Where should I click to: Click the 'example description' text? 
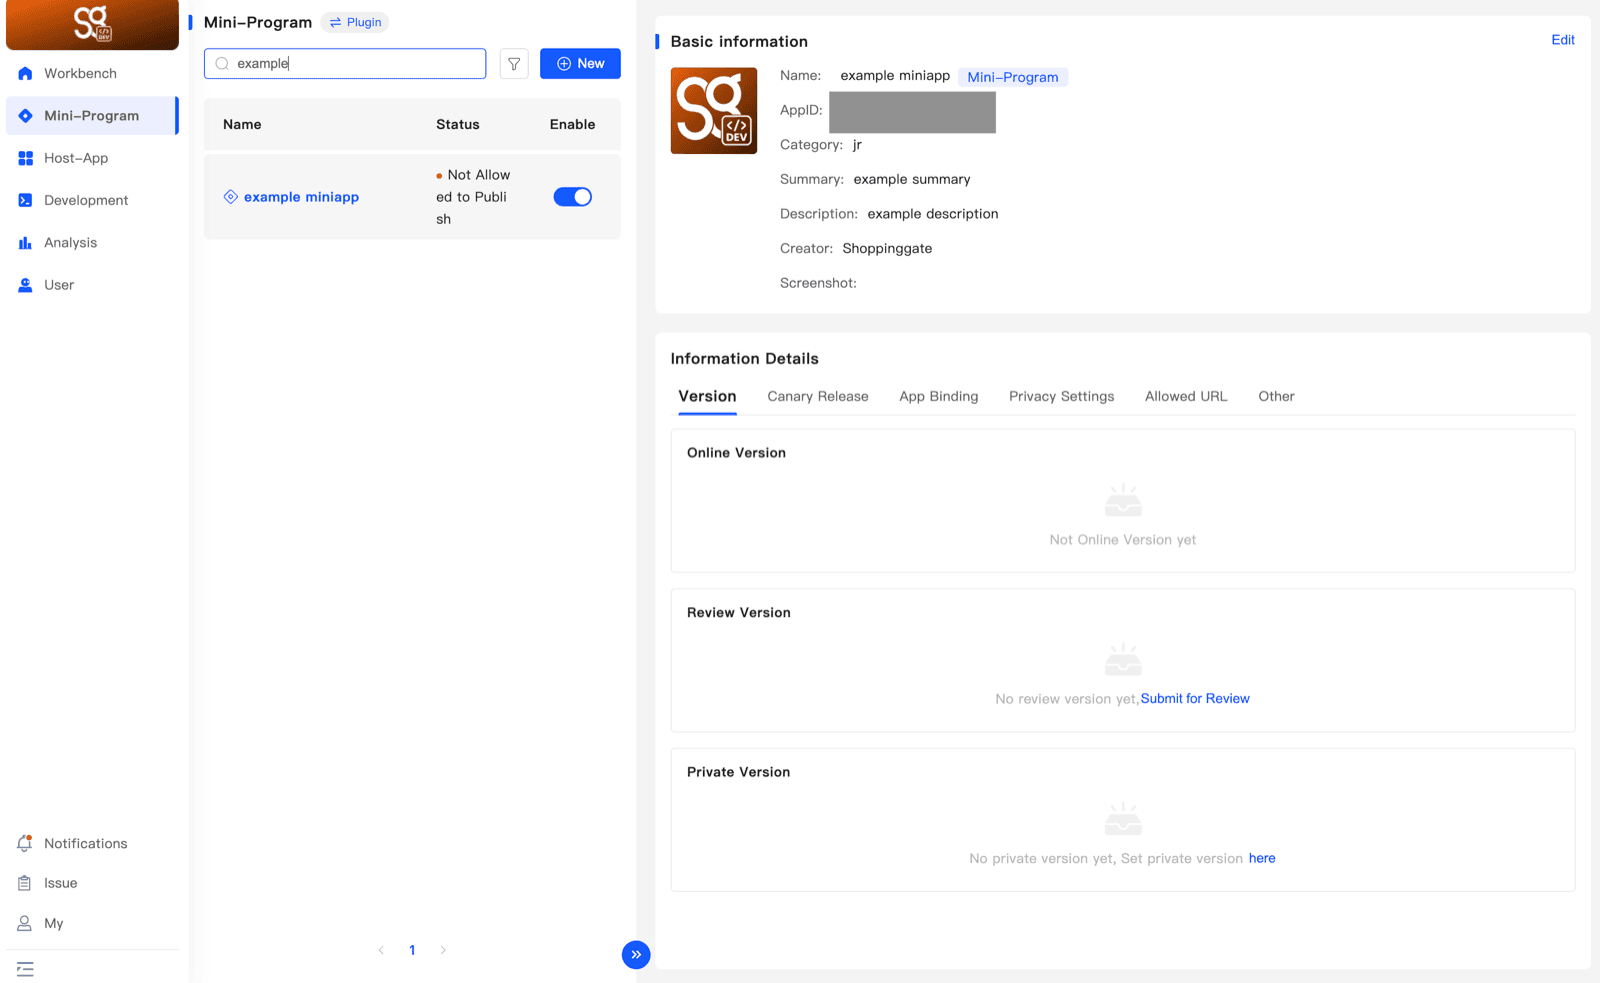(933, 214)
